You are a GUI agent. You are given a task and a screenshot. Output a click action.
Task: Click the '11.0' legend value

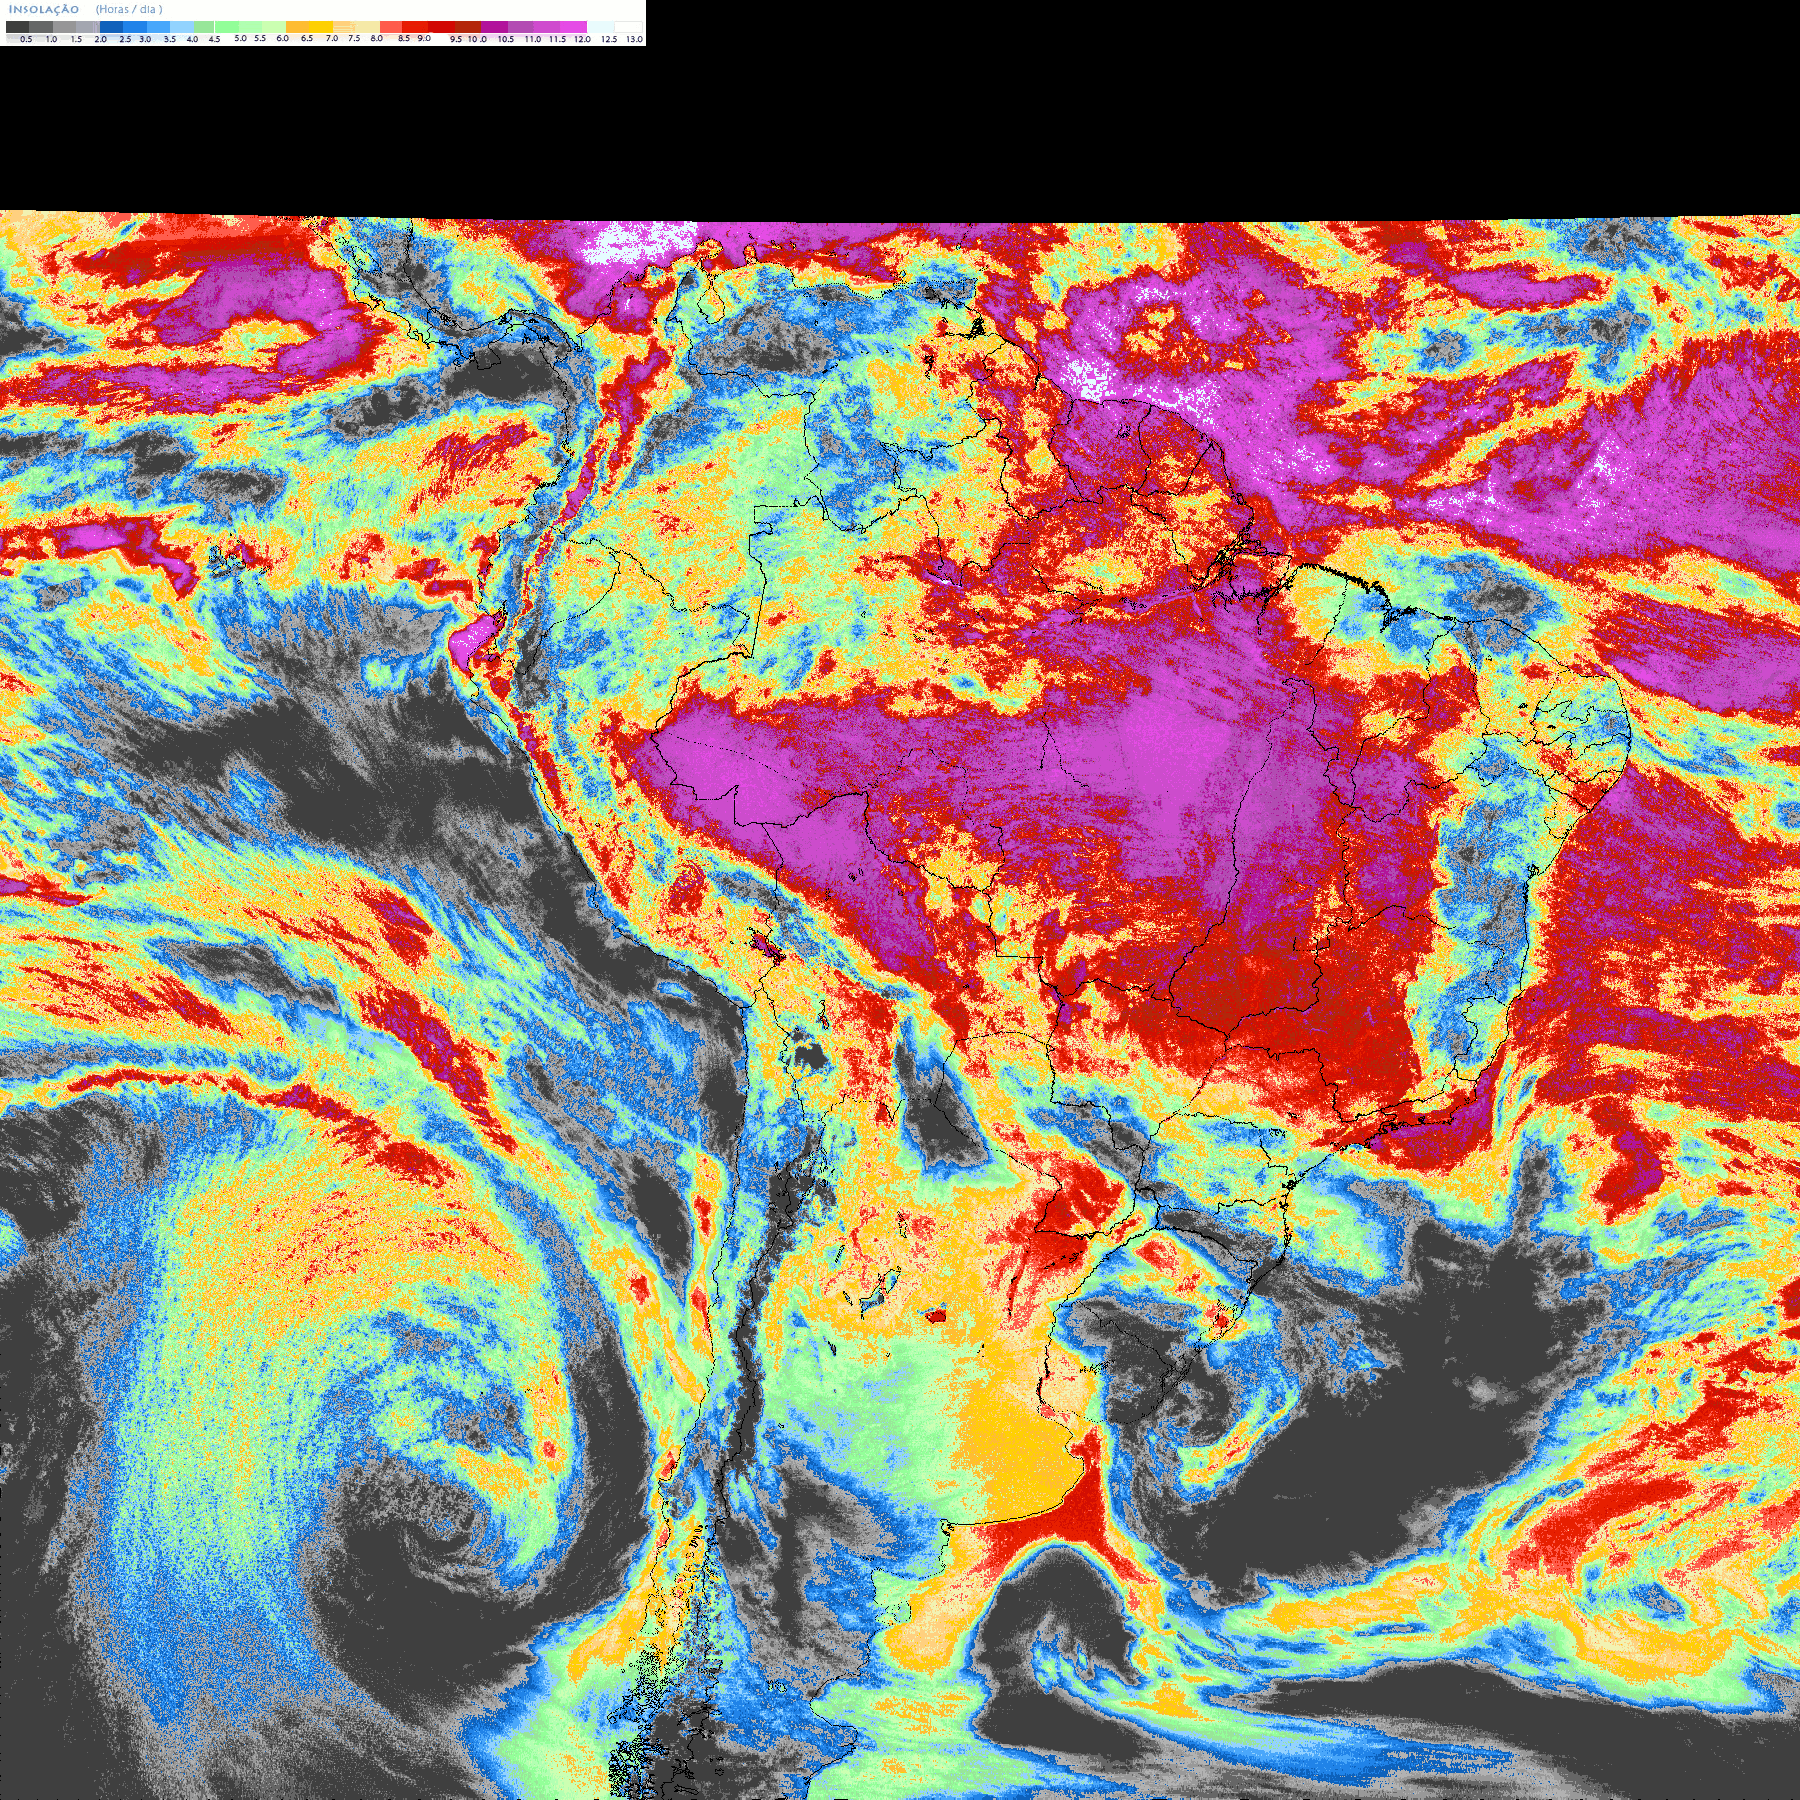click(533, 39)
